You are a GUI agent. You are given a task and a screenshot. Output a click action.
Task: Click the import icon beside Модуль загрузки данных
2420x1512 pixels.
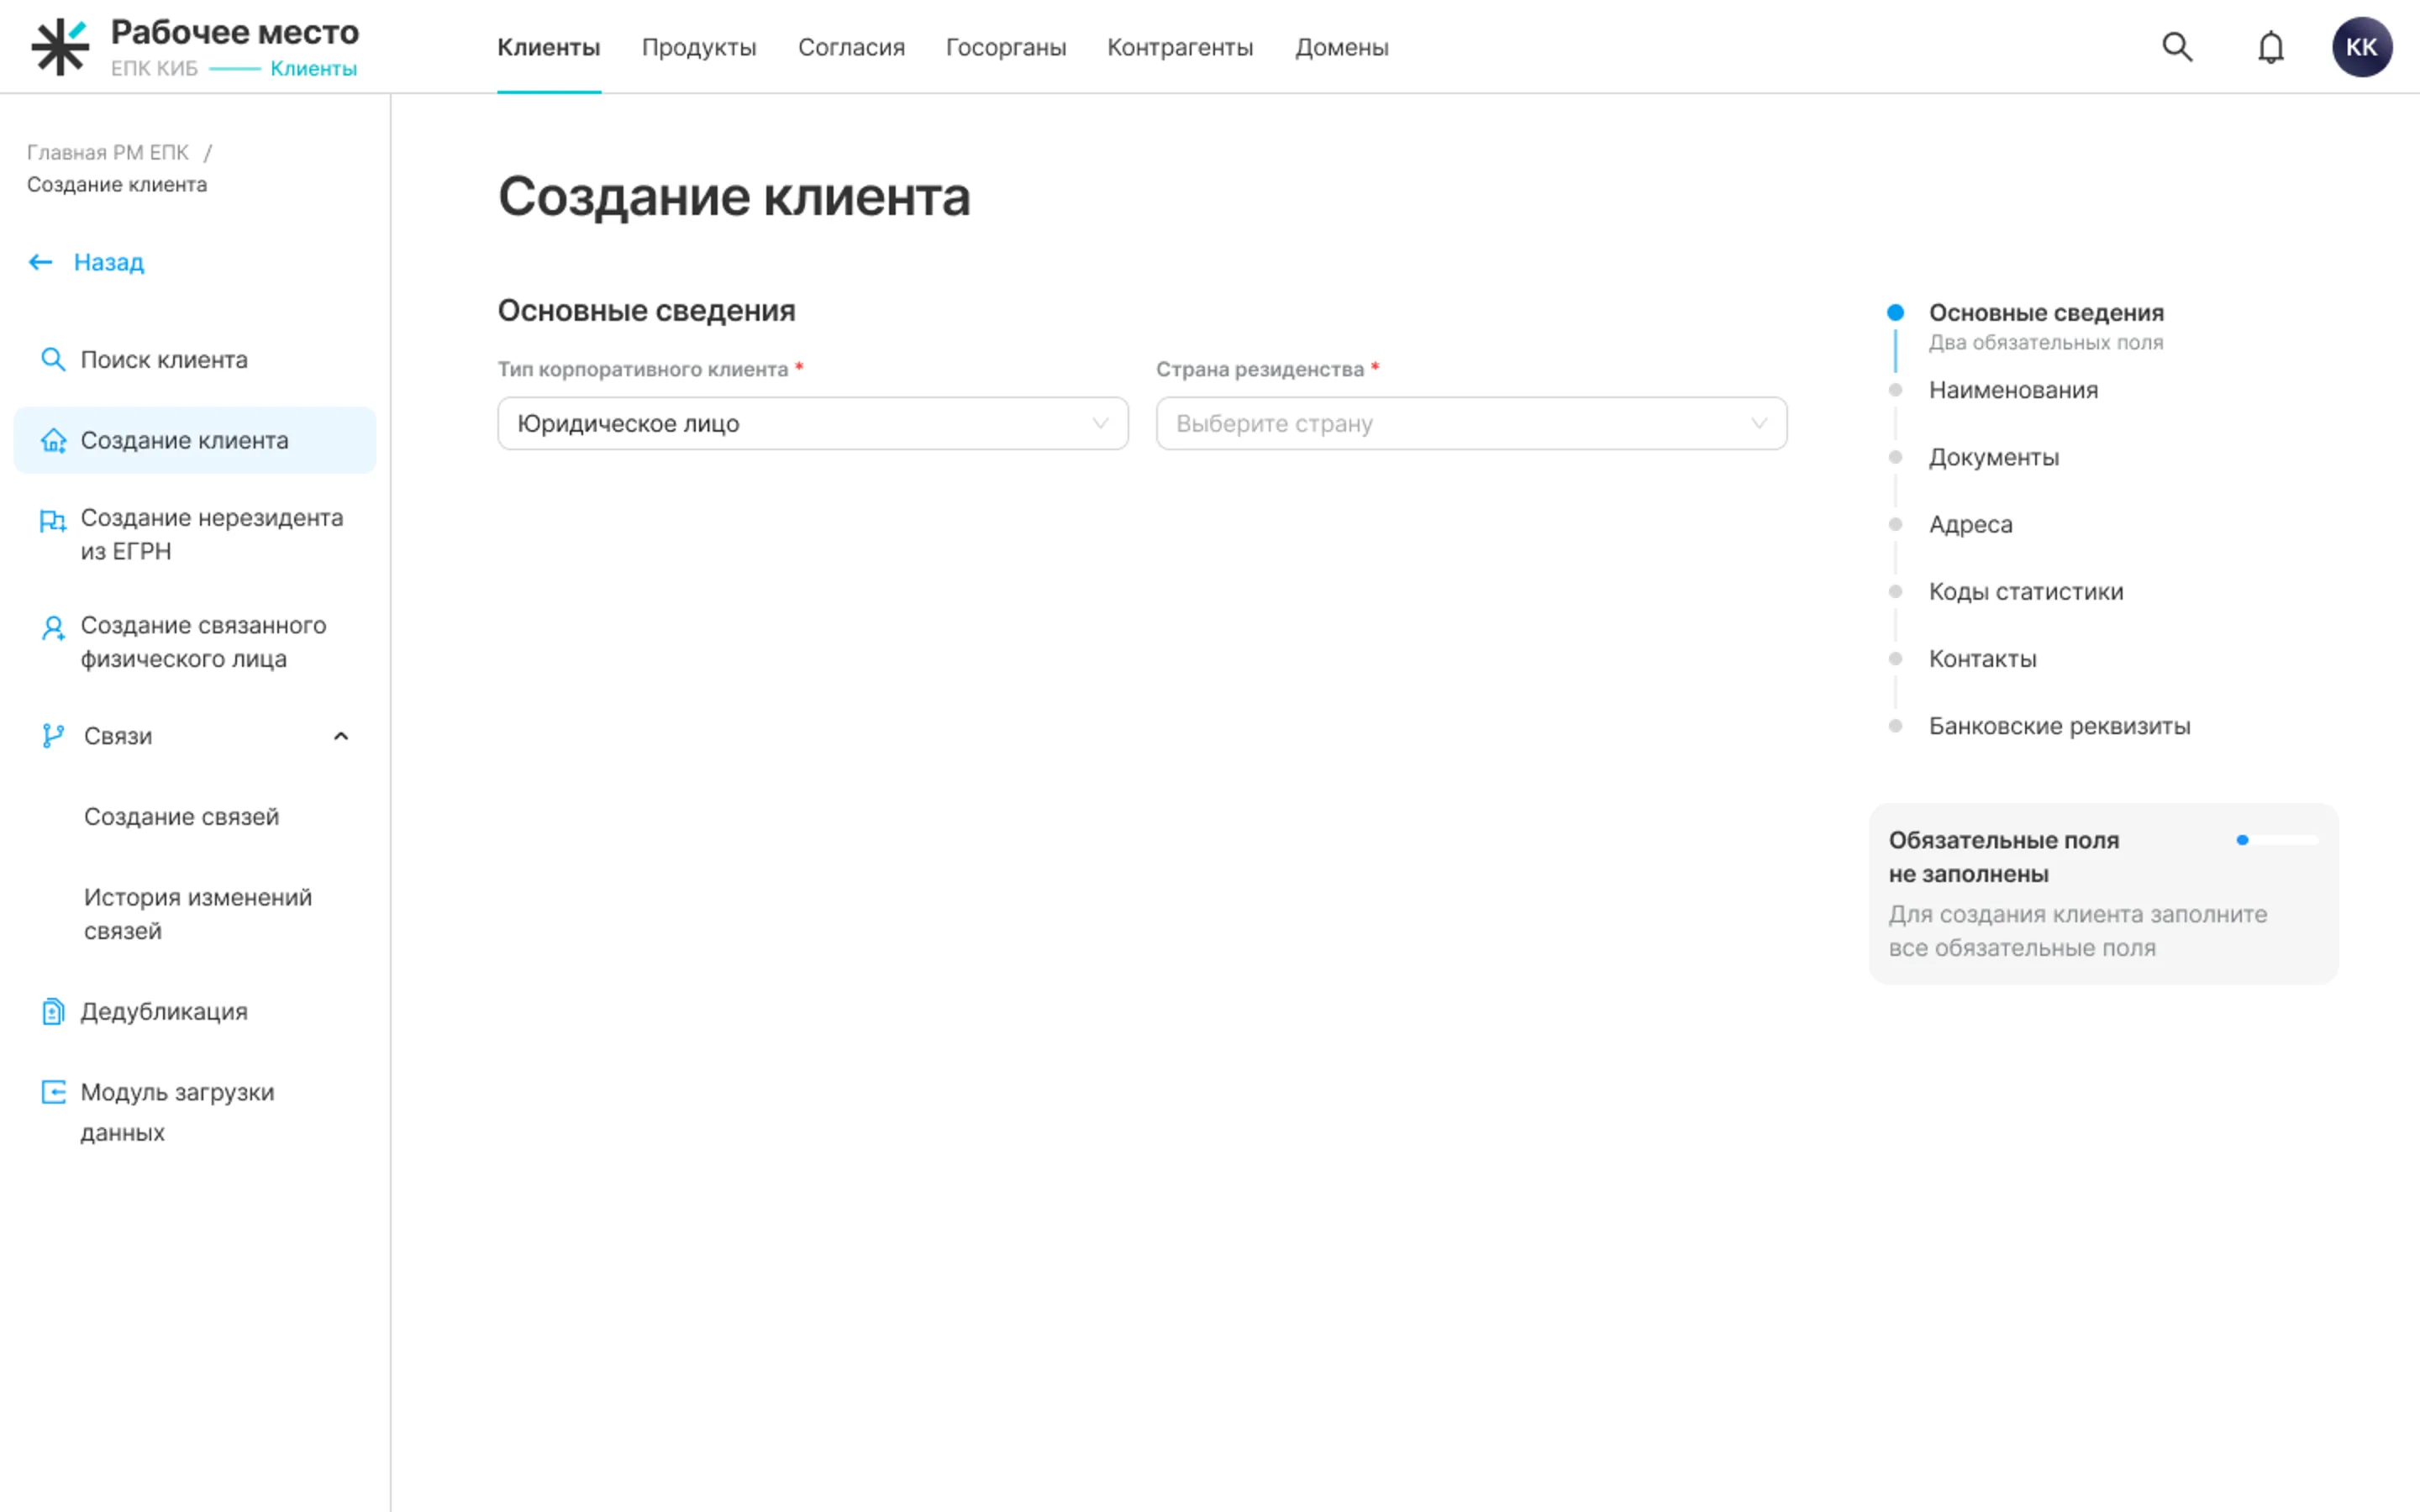53,1092
